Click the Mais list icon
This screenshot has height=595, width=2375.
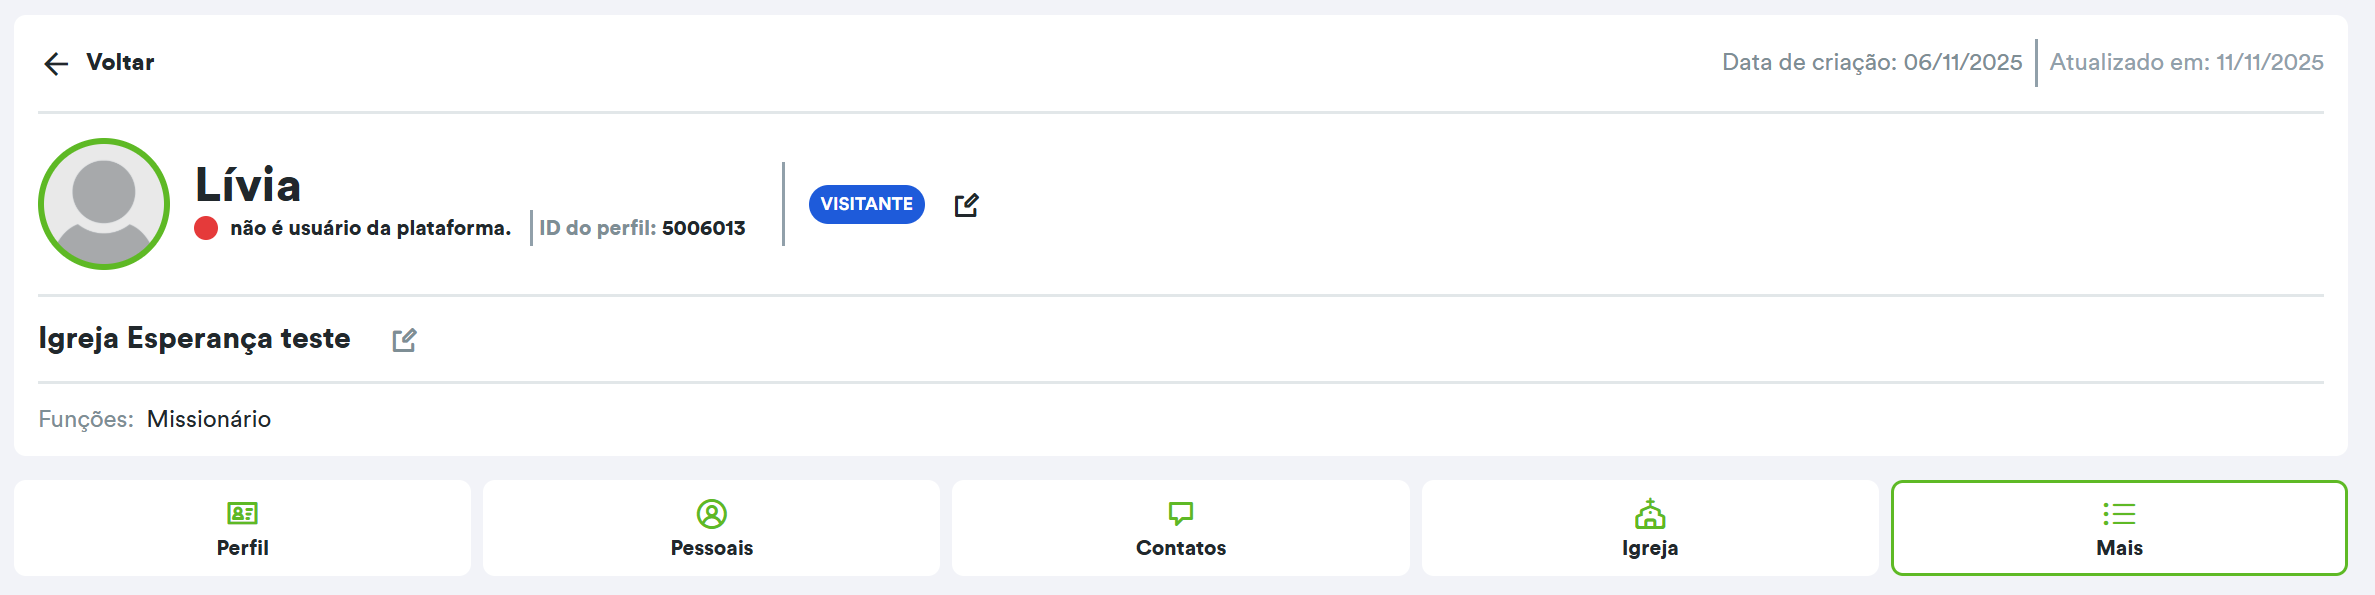point(2118,514)
